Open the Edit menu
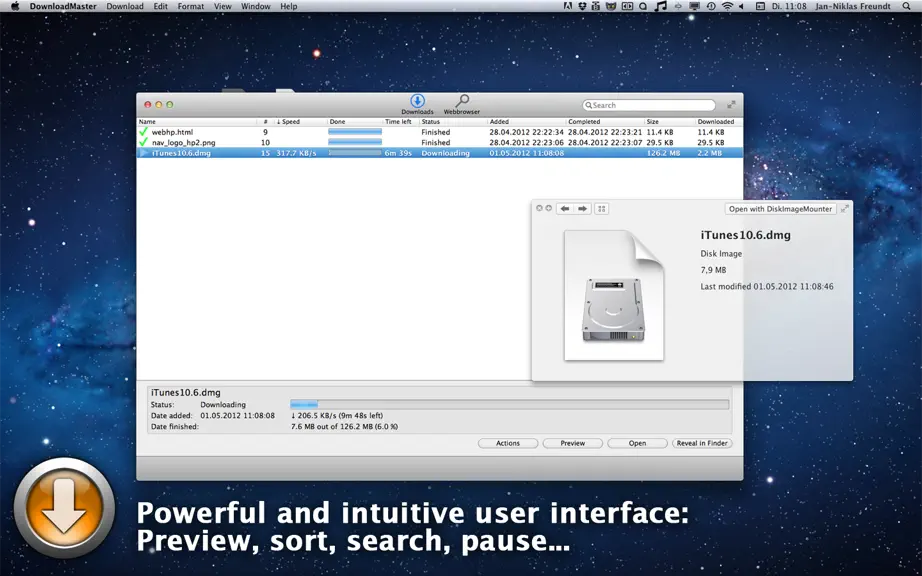This screenshot has height=576, width=922. (161, 6)
